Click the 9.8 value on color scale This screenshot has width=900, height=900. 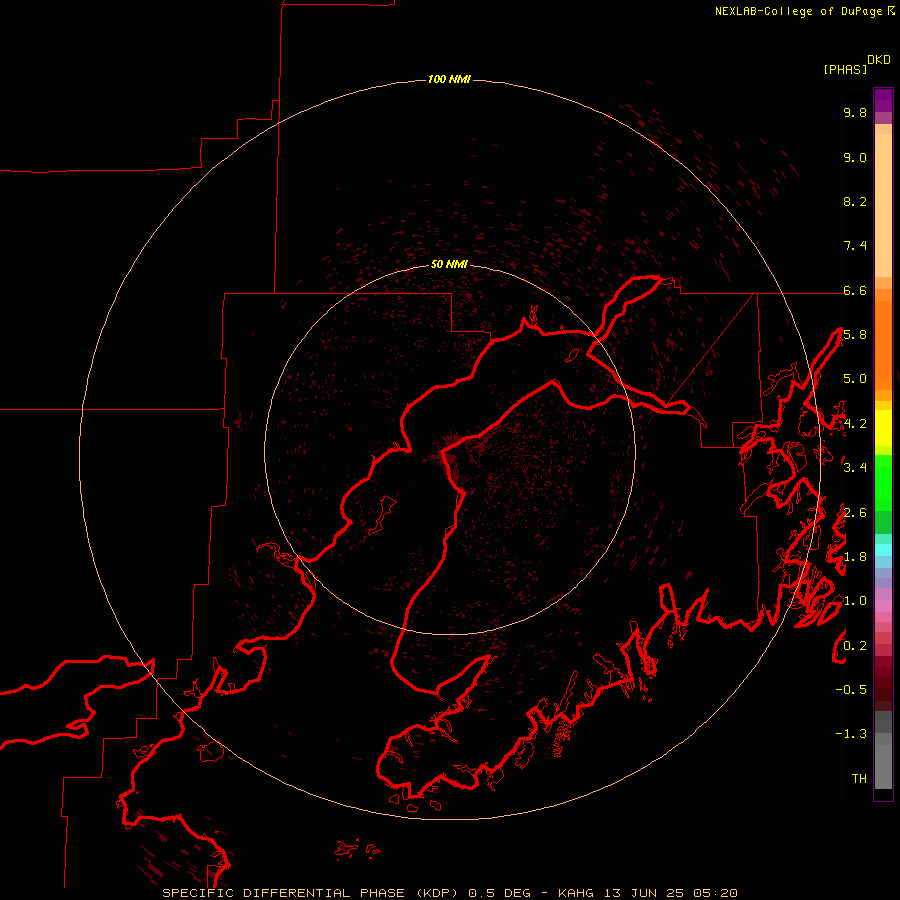(x=855, y=112)
